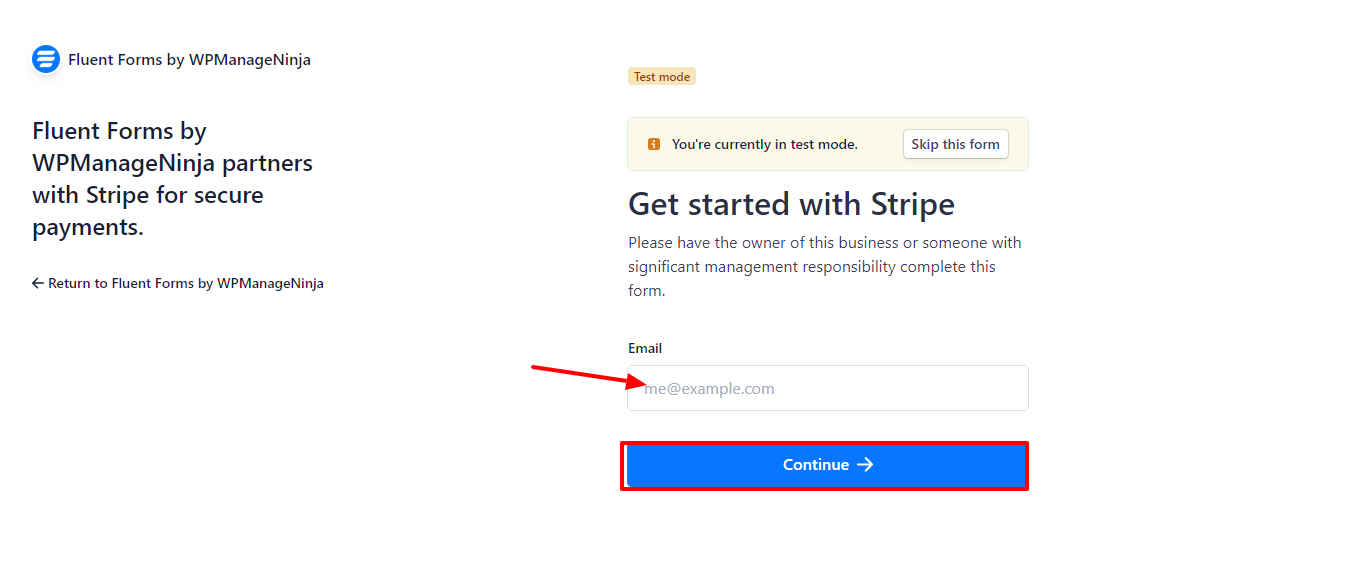
Task: Skip this form via the banner button
Action: [956, 144]
